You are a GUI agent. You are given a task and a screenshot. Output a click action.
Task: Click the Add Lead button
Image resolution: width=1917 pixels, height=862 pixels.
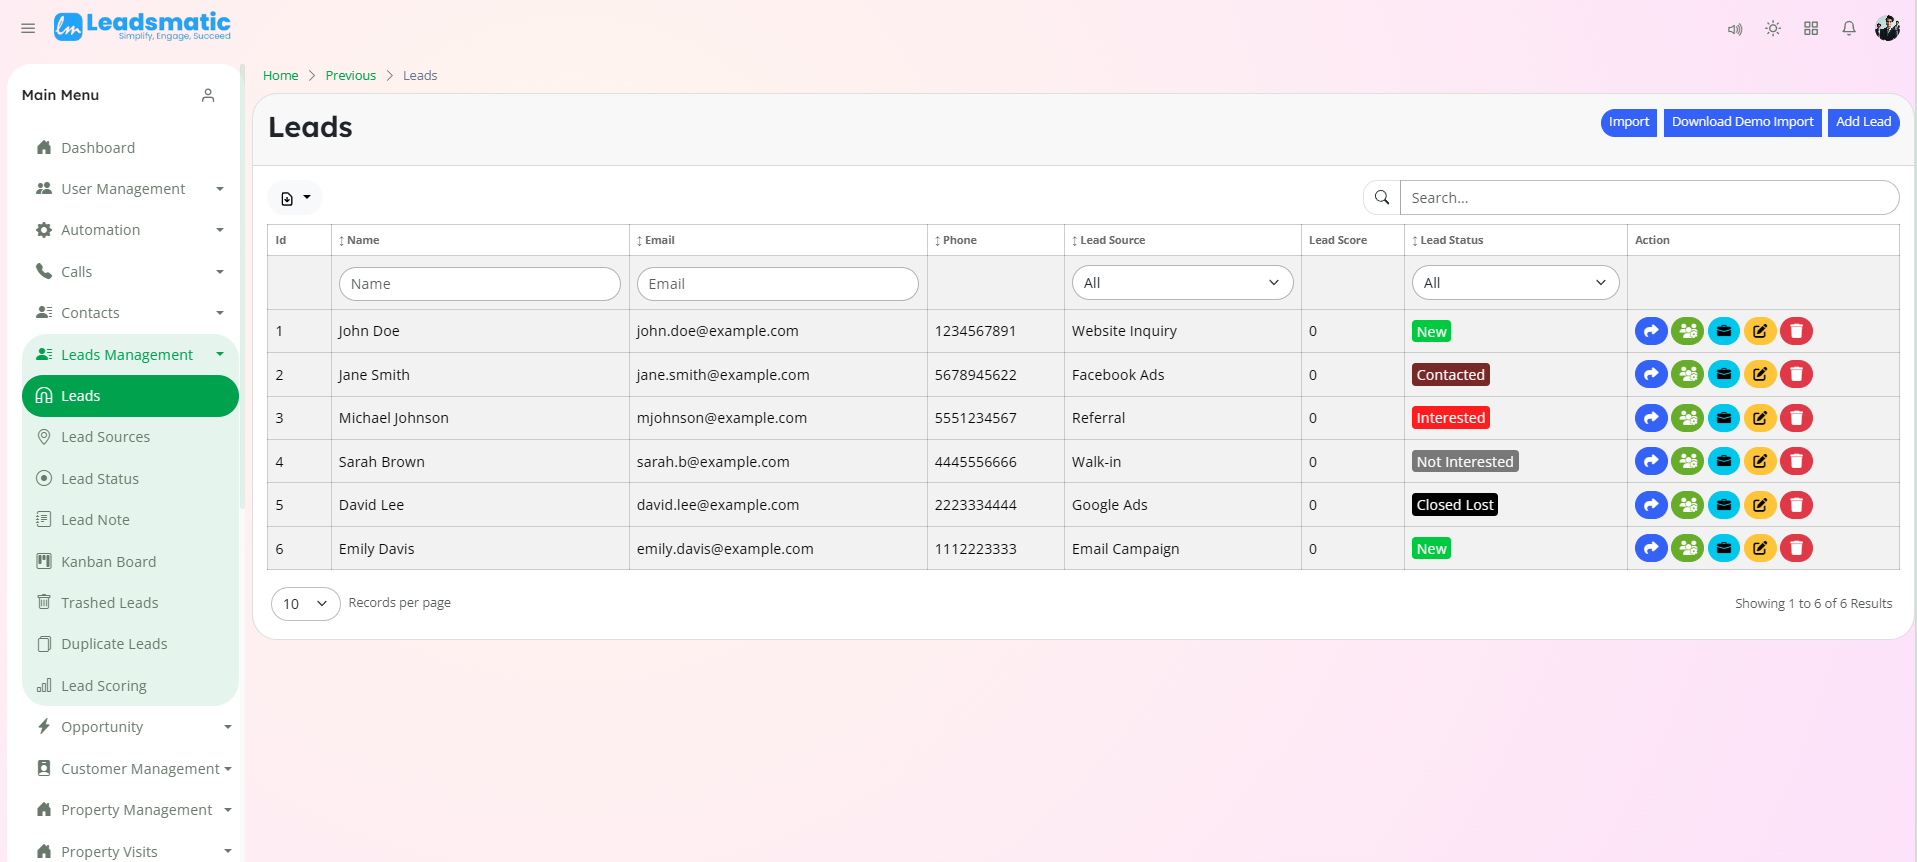point(1863,122)
